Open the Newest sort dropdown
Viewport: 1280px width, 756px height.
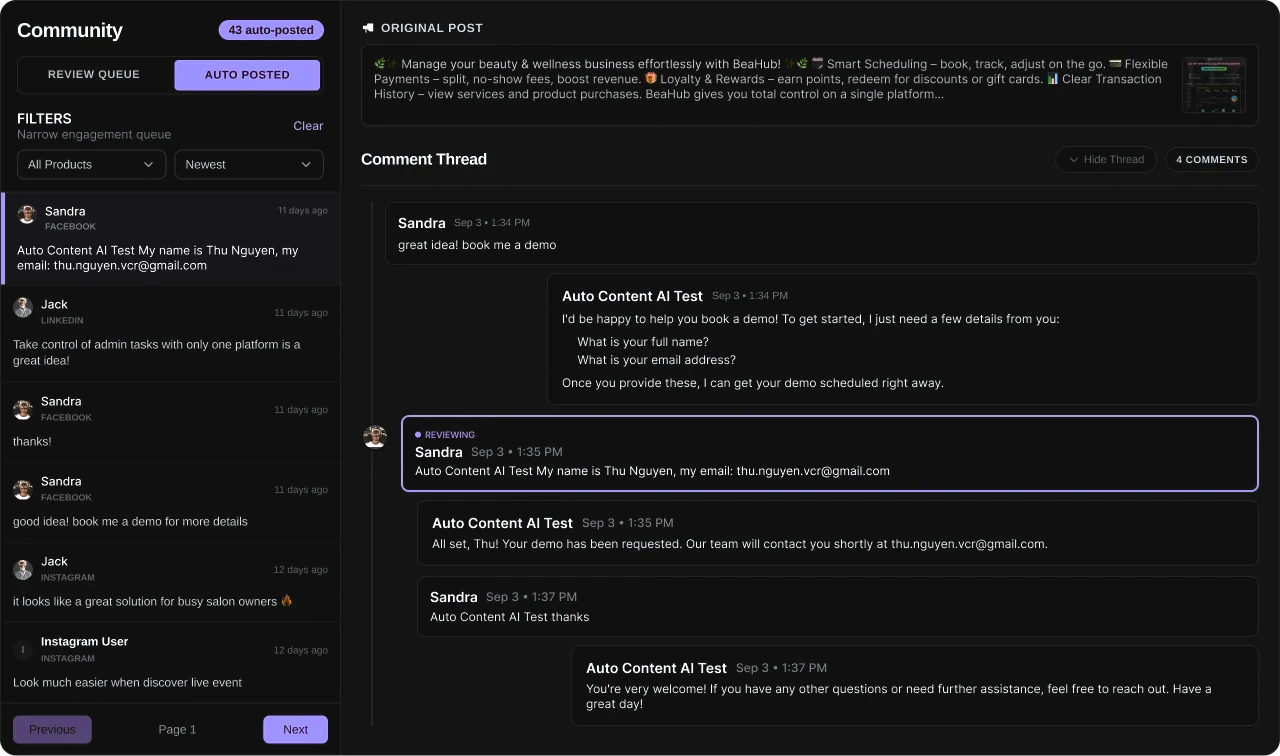tap(249, 164)
